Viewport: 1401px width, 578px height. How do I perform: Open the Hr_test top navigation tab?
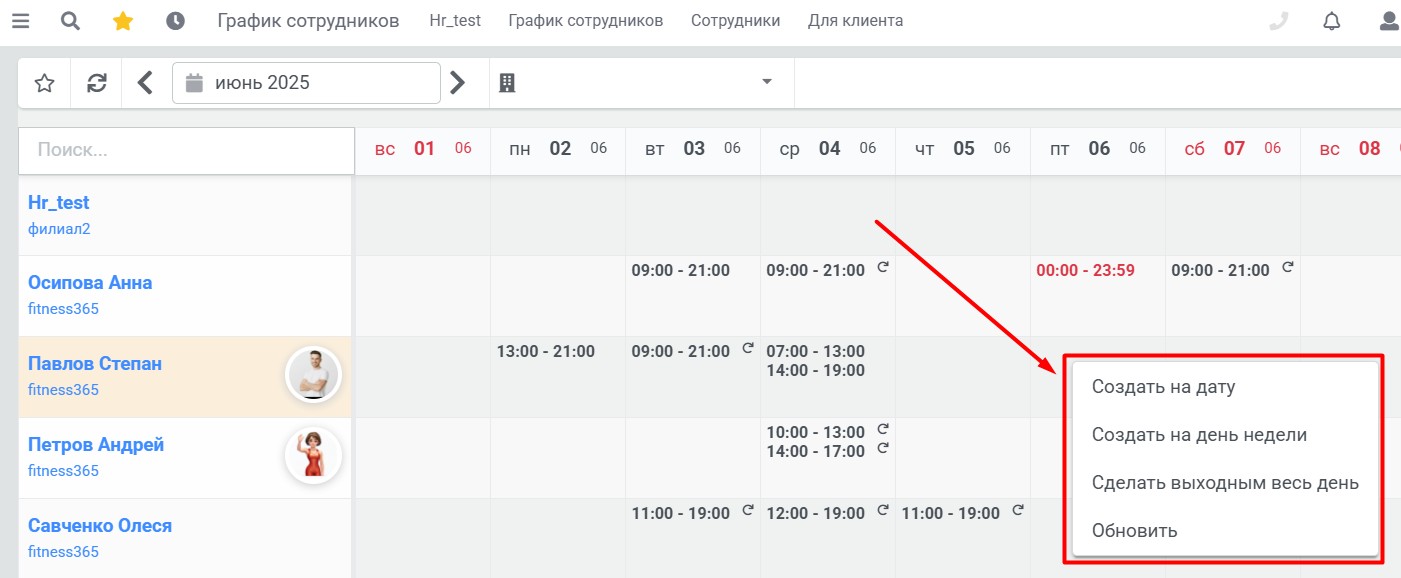click(x=455, y=21)
